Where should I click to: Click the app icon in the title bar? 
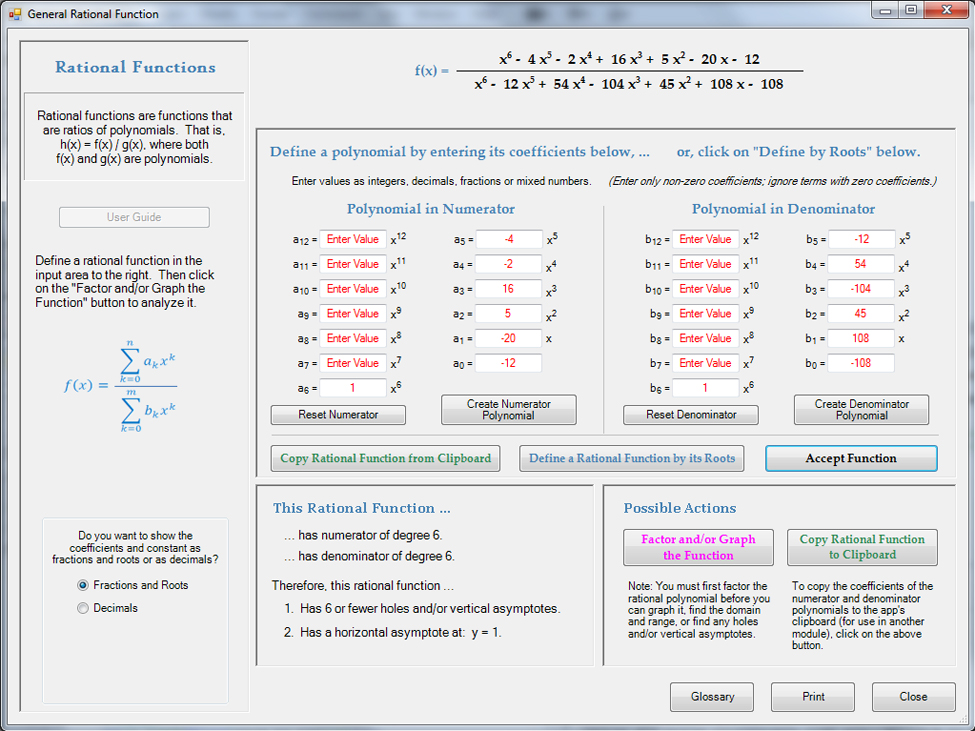[x=14, y=14]
